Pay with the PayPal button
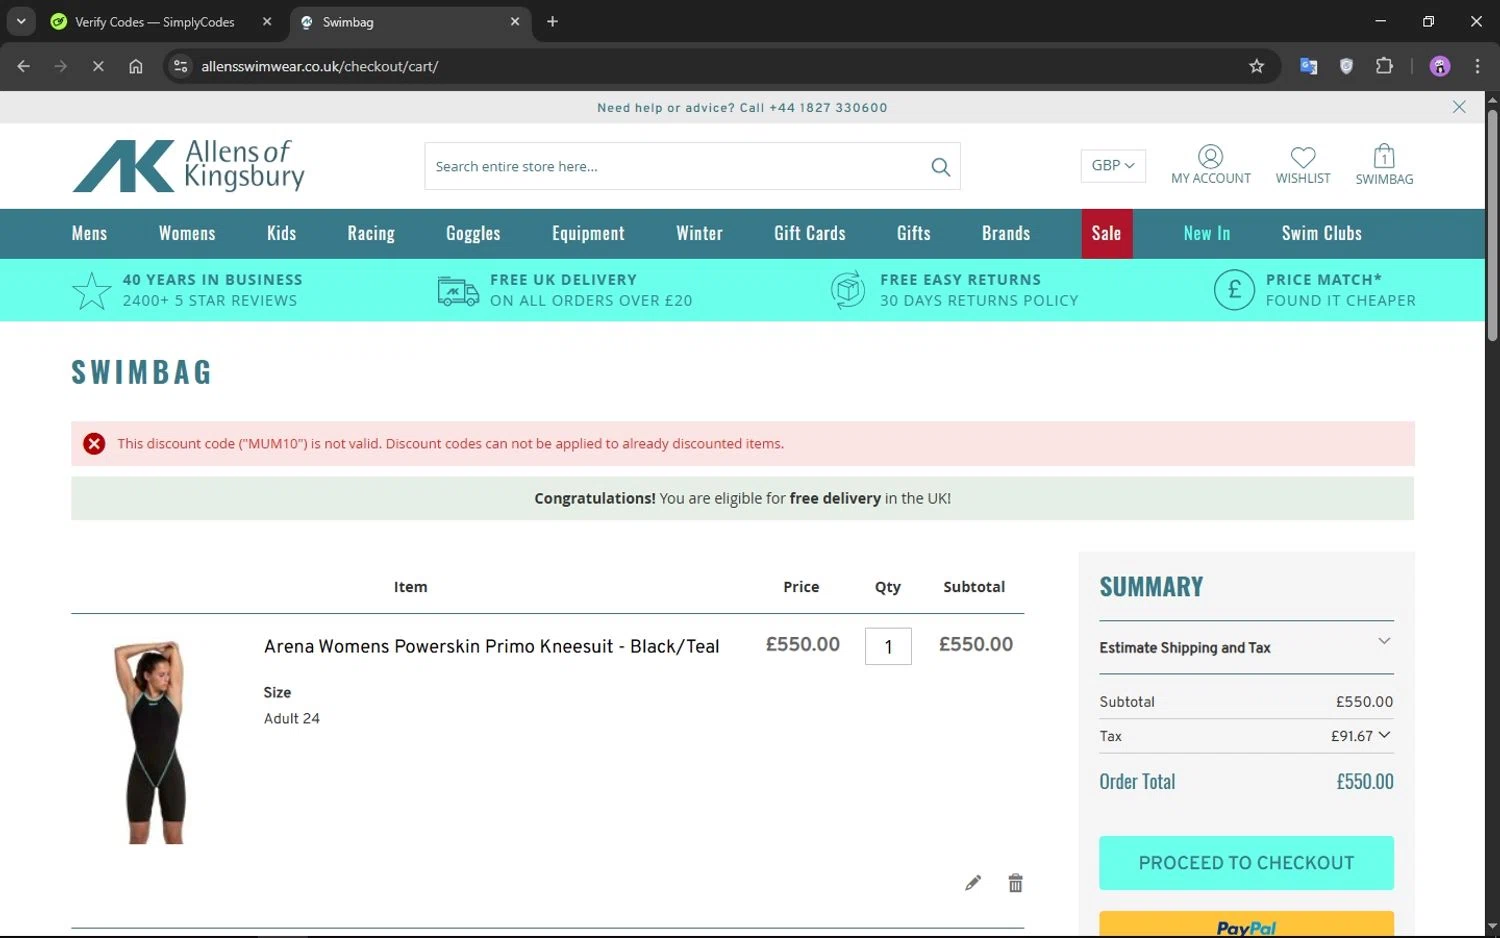Screen dimensions: 1500x938 click(x=1246, y=924)
